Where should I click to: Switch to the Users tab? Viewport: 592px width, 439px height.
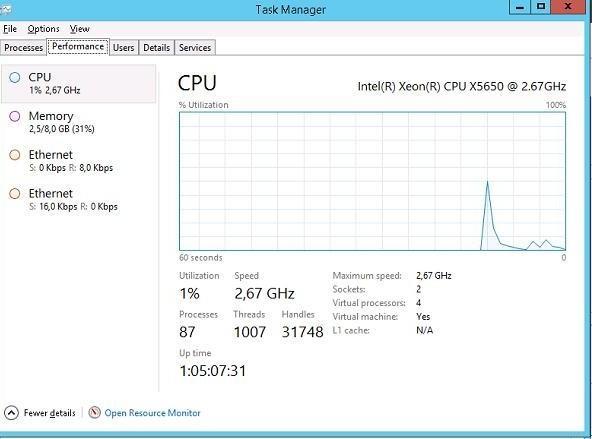click(x=123, y=48)
